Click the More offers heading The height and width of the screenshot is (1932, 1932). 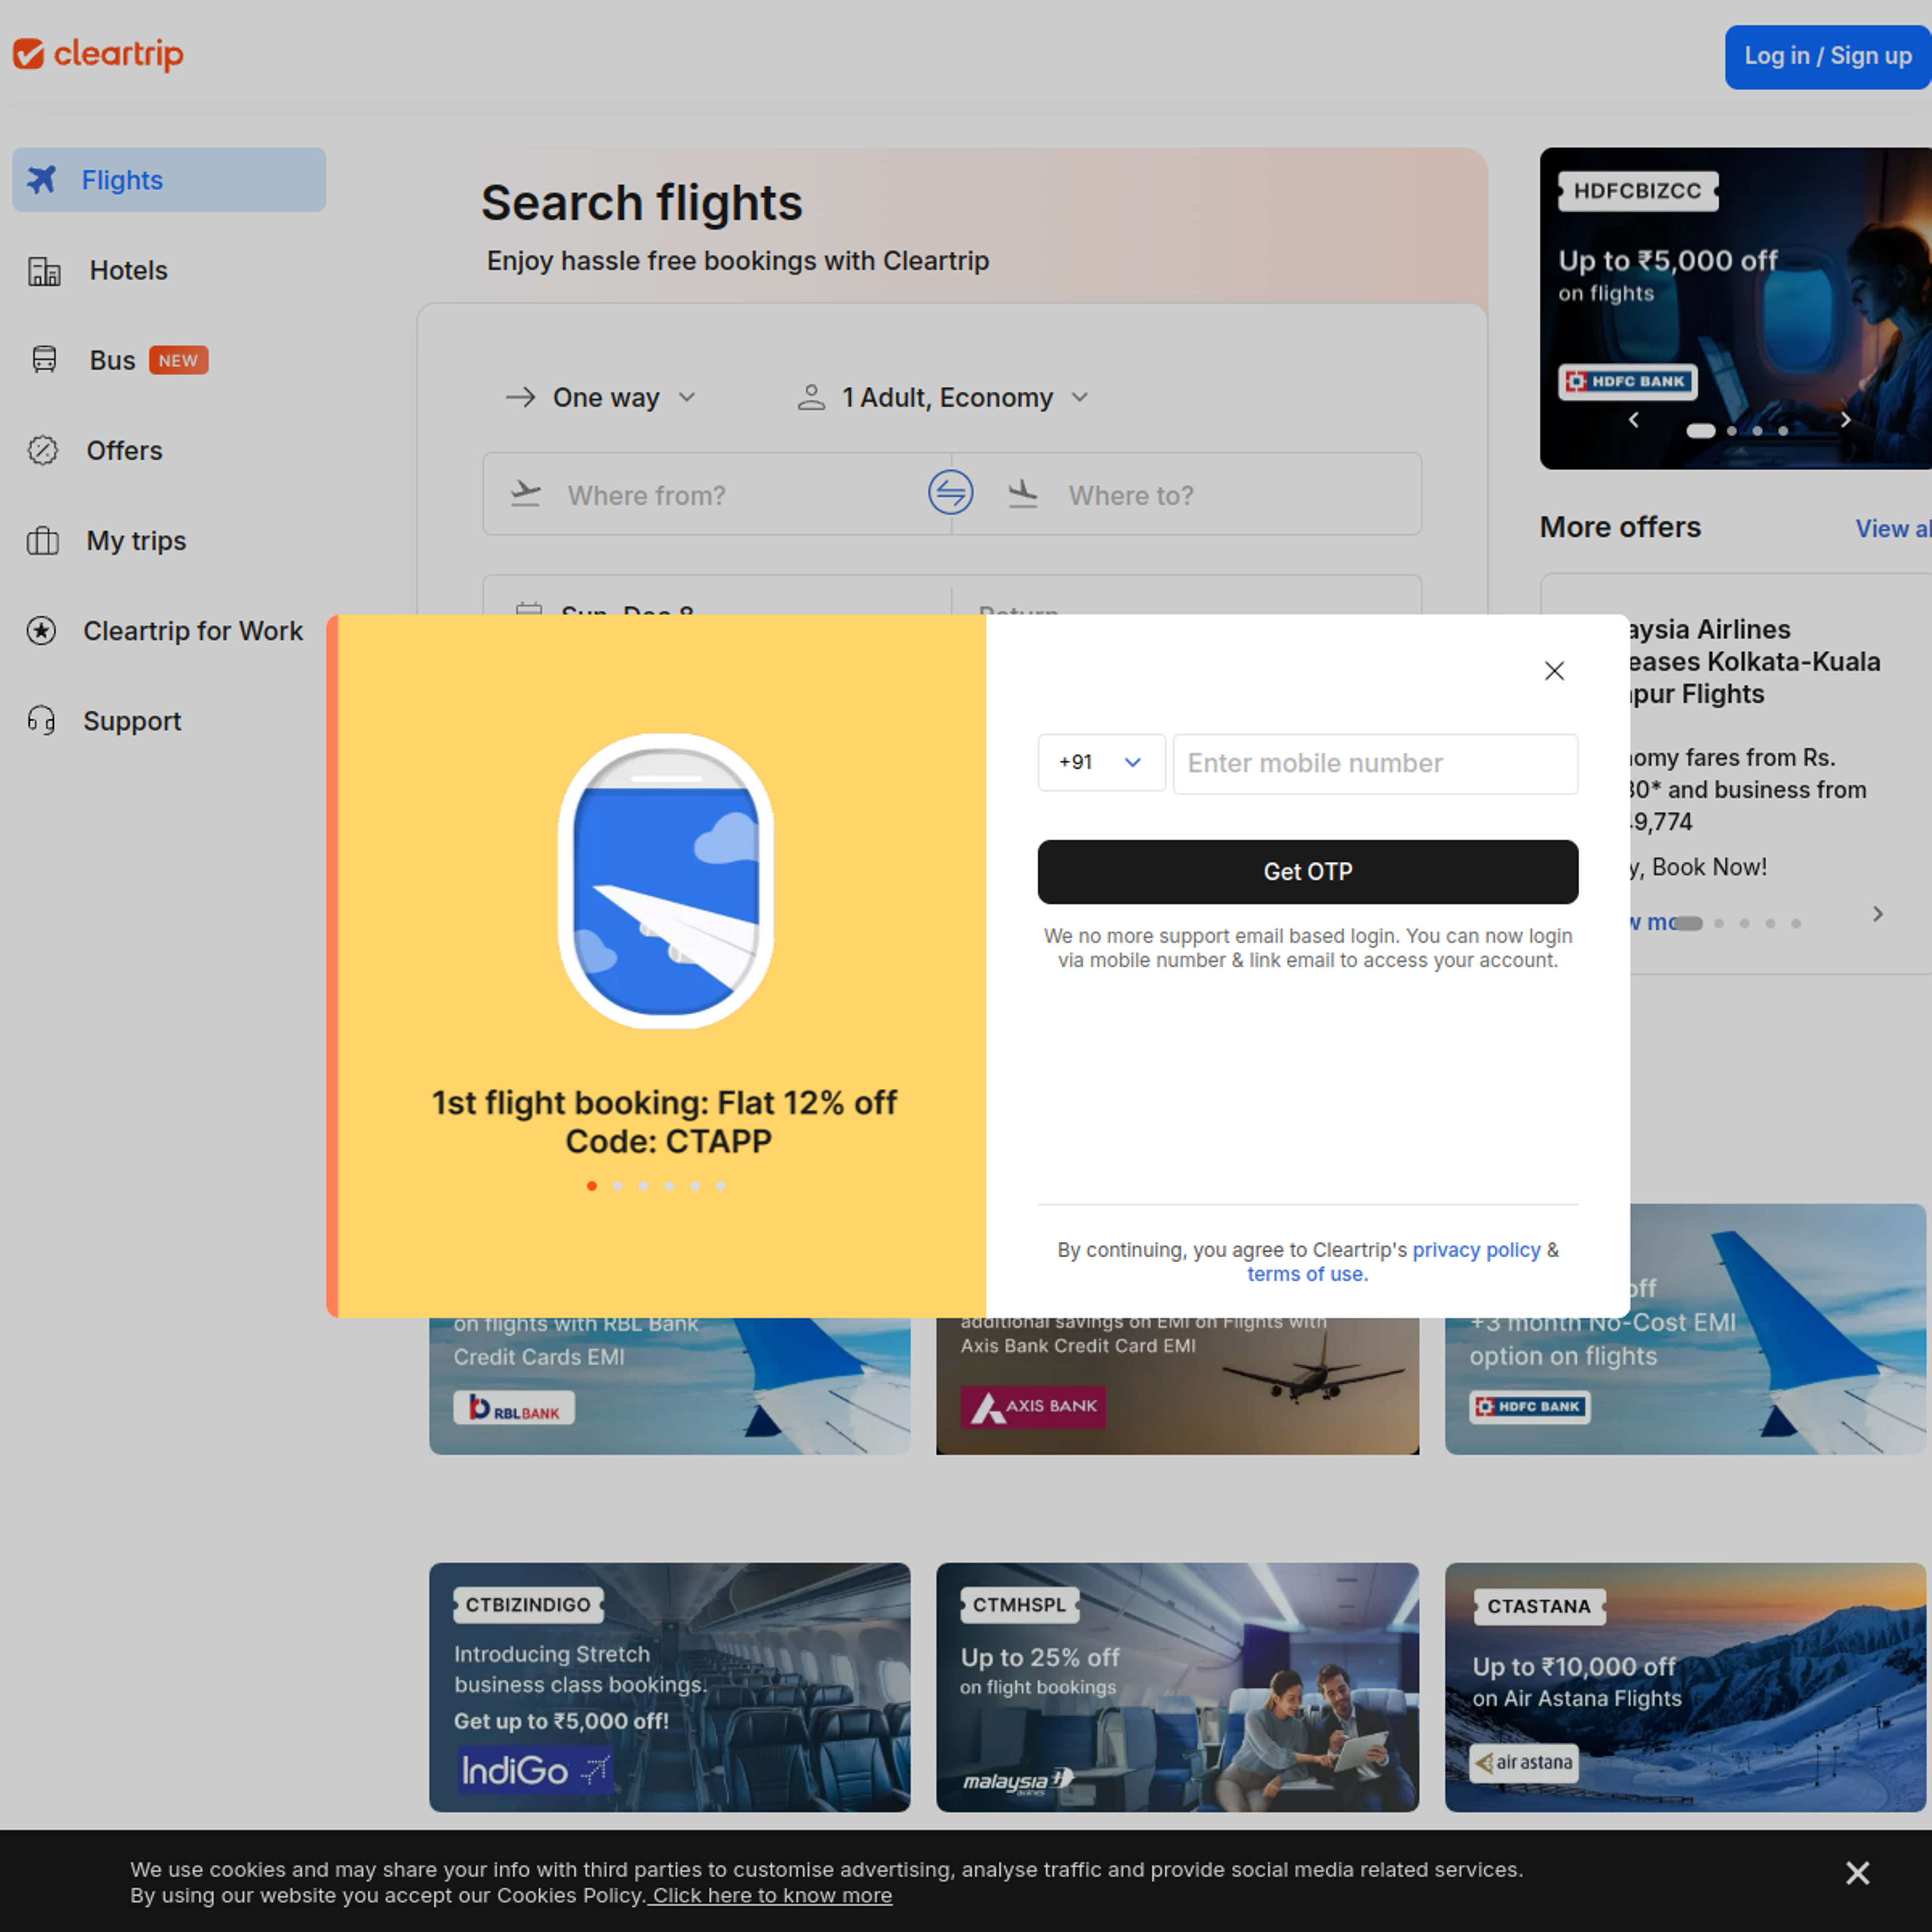point(1620,527)
